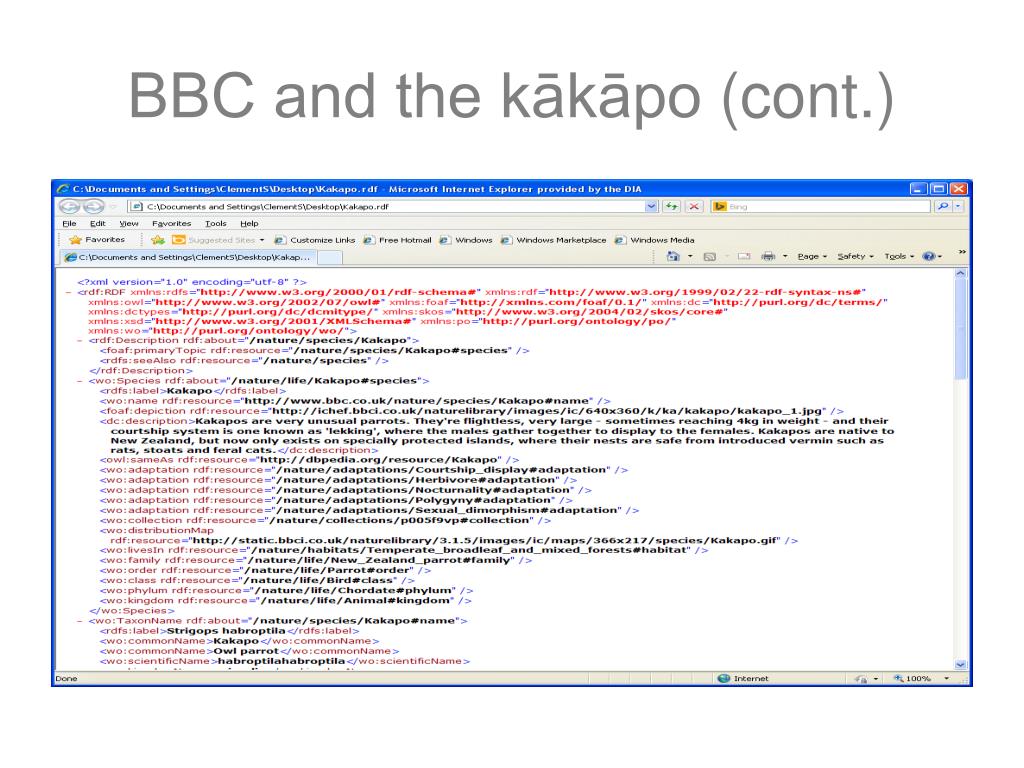Click into the Bing search box

click(827, 206)
